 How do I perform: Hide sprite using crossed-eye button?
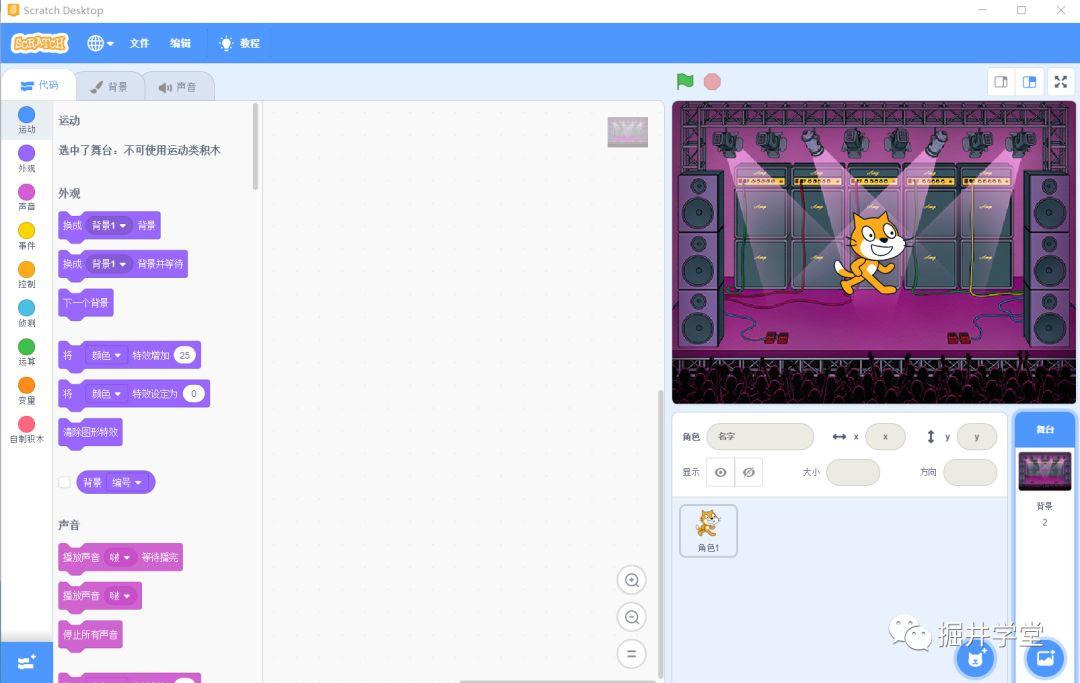click(749, 472)
